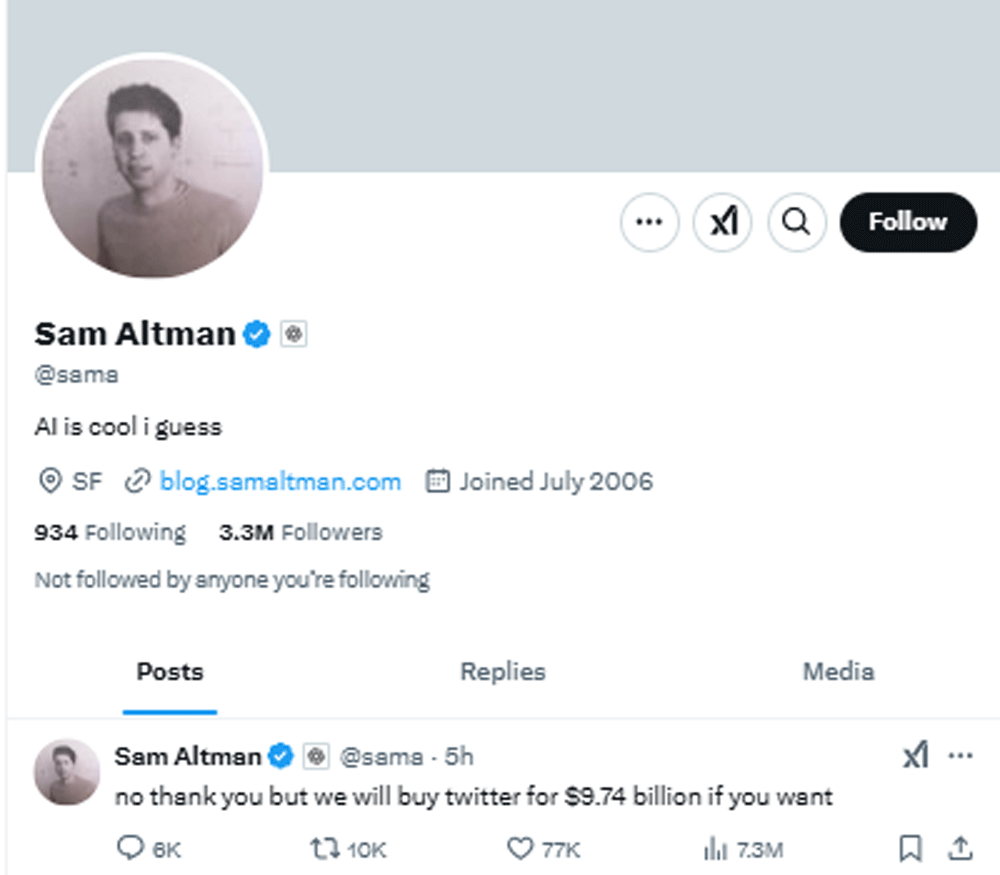The height and width of the screenshot is (875, 1000).
Task: Open the three-dot more options on profile
Action: 650,222
